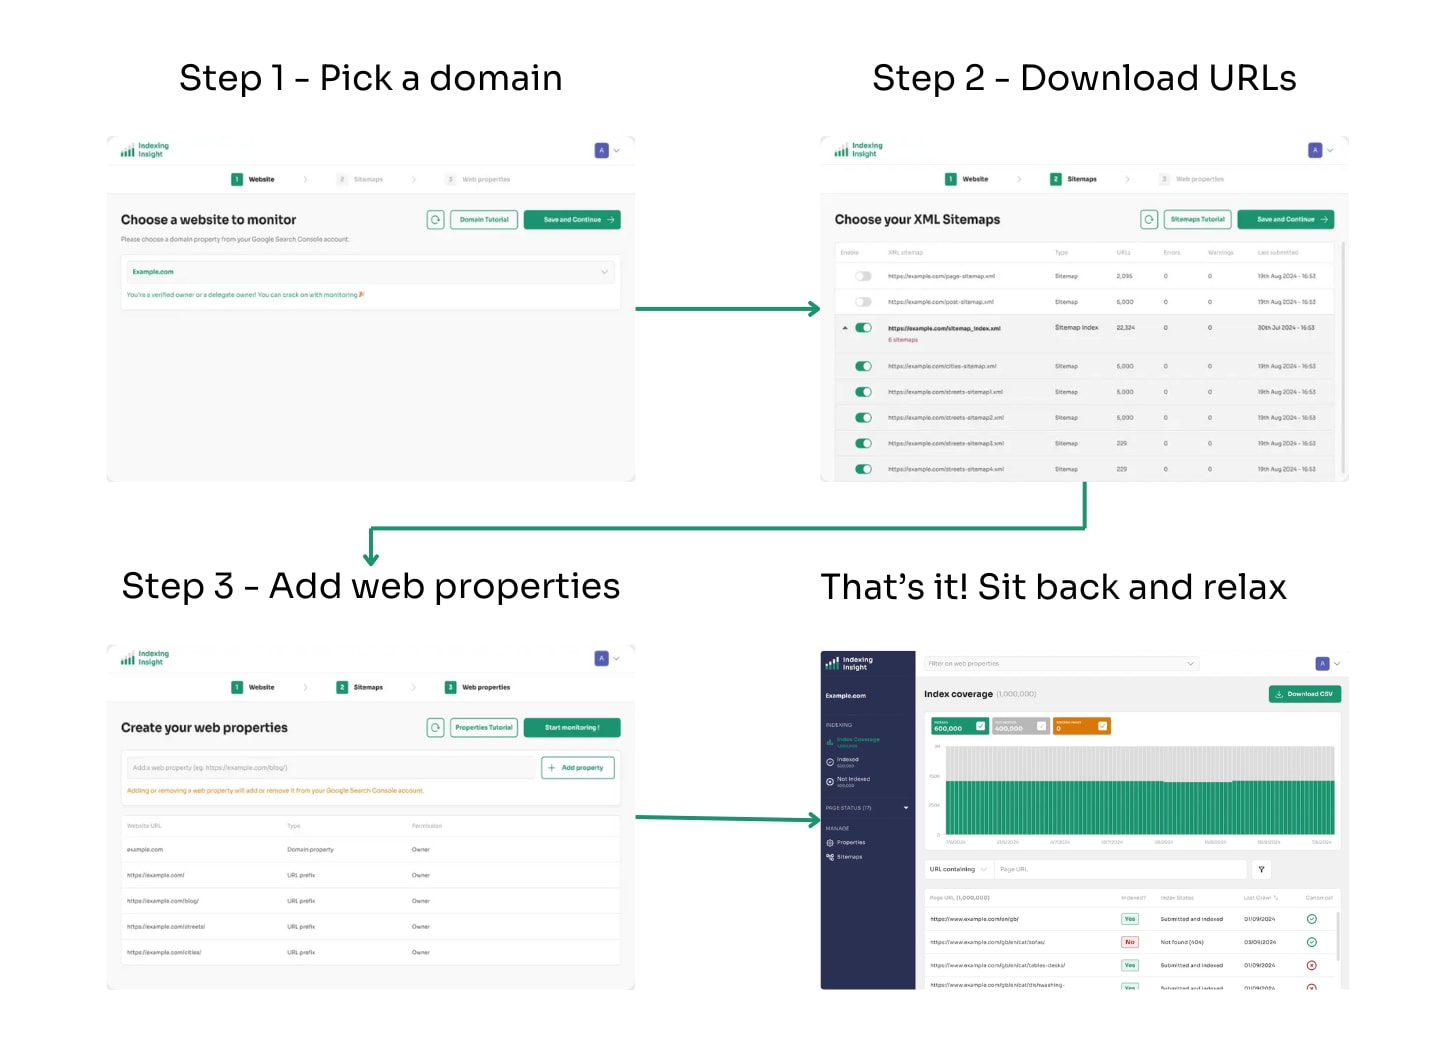Expand PAGE STATUS (17) section in sidebar
This screenshot has width=1456, height=1048.
pos(867,808)
